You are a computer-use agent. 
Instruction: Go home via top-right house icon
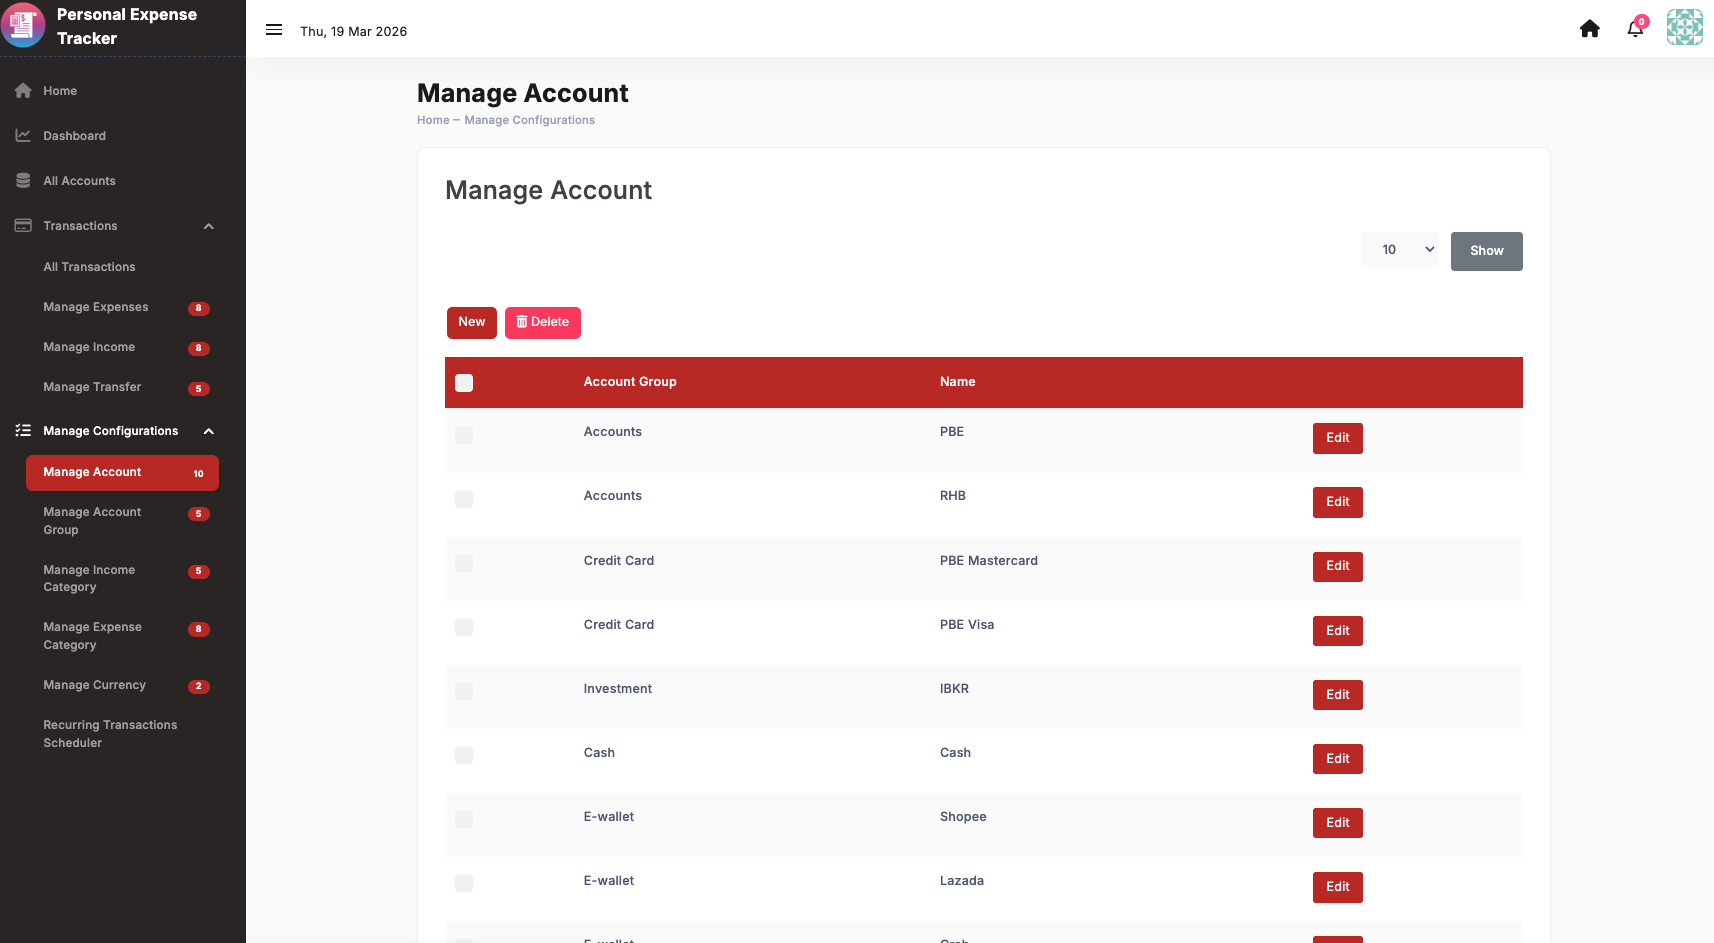tap(1590, 29)
